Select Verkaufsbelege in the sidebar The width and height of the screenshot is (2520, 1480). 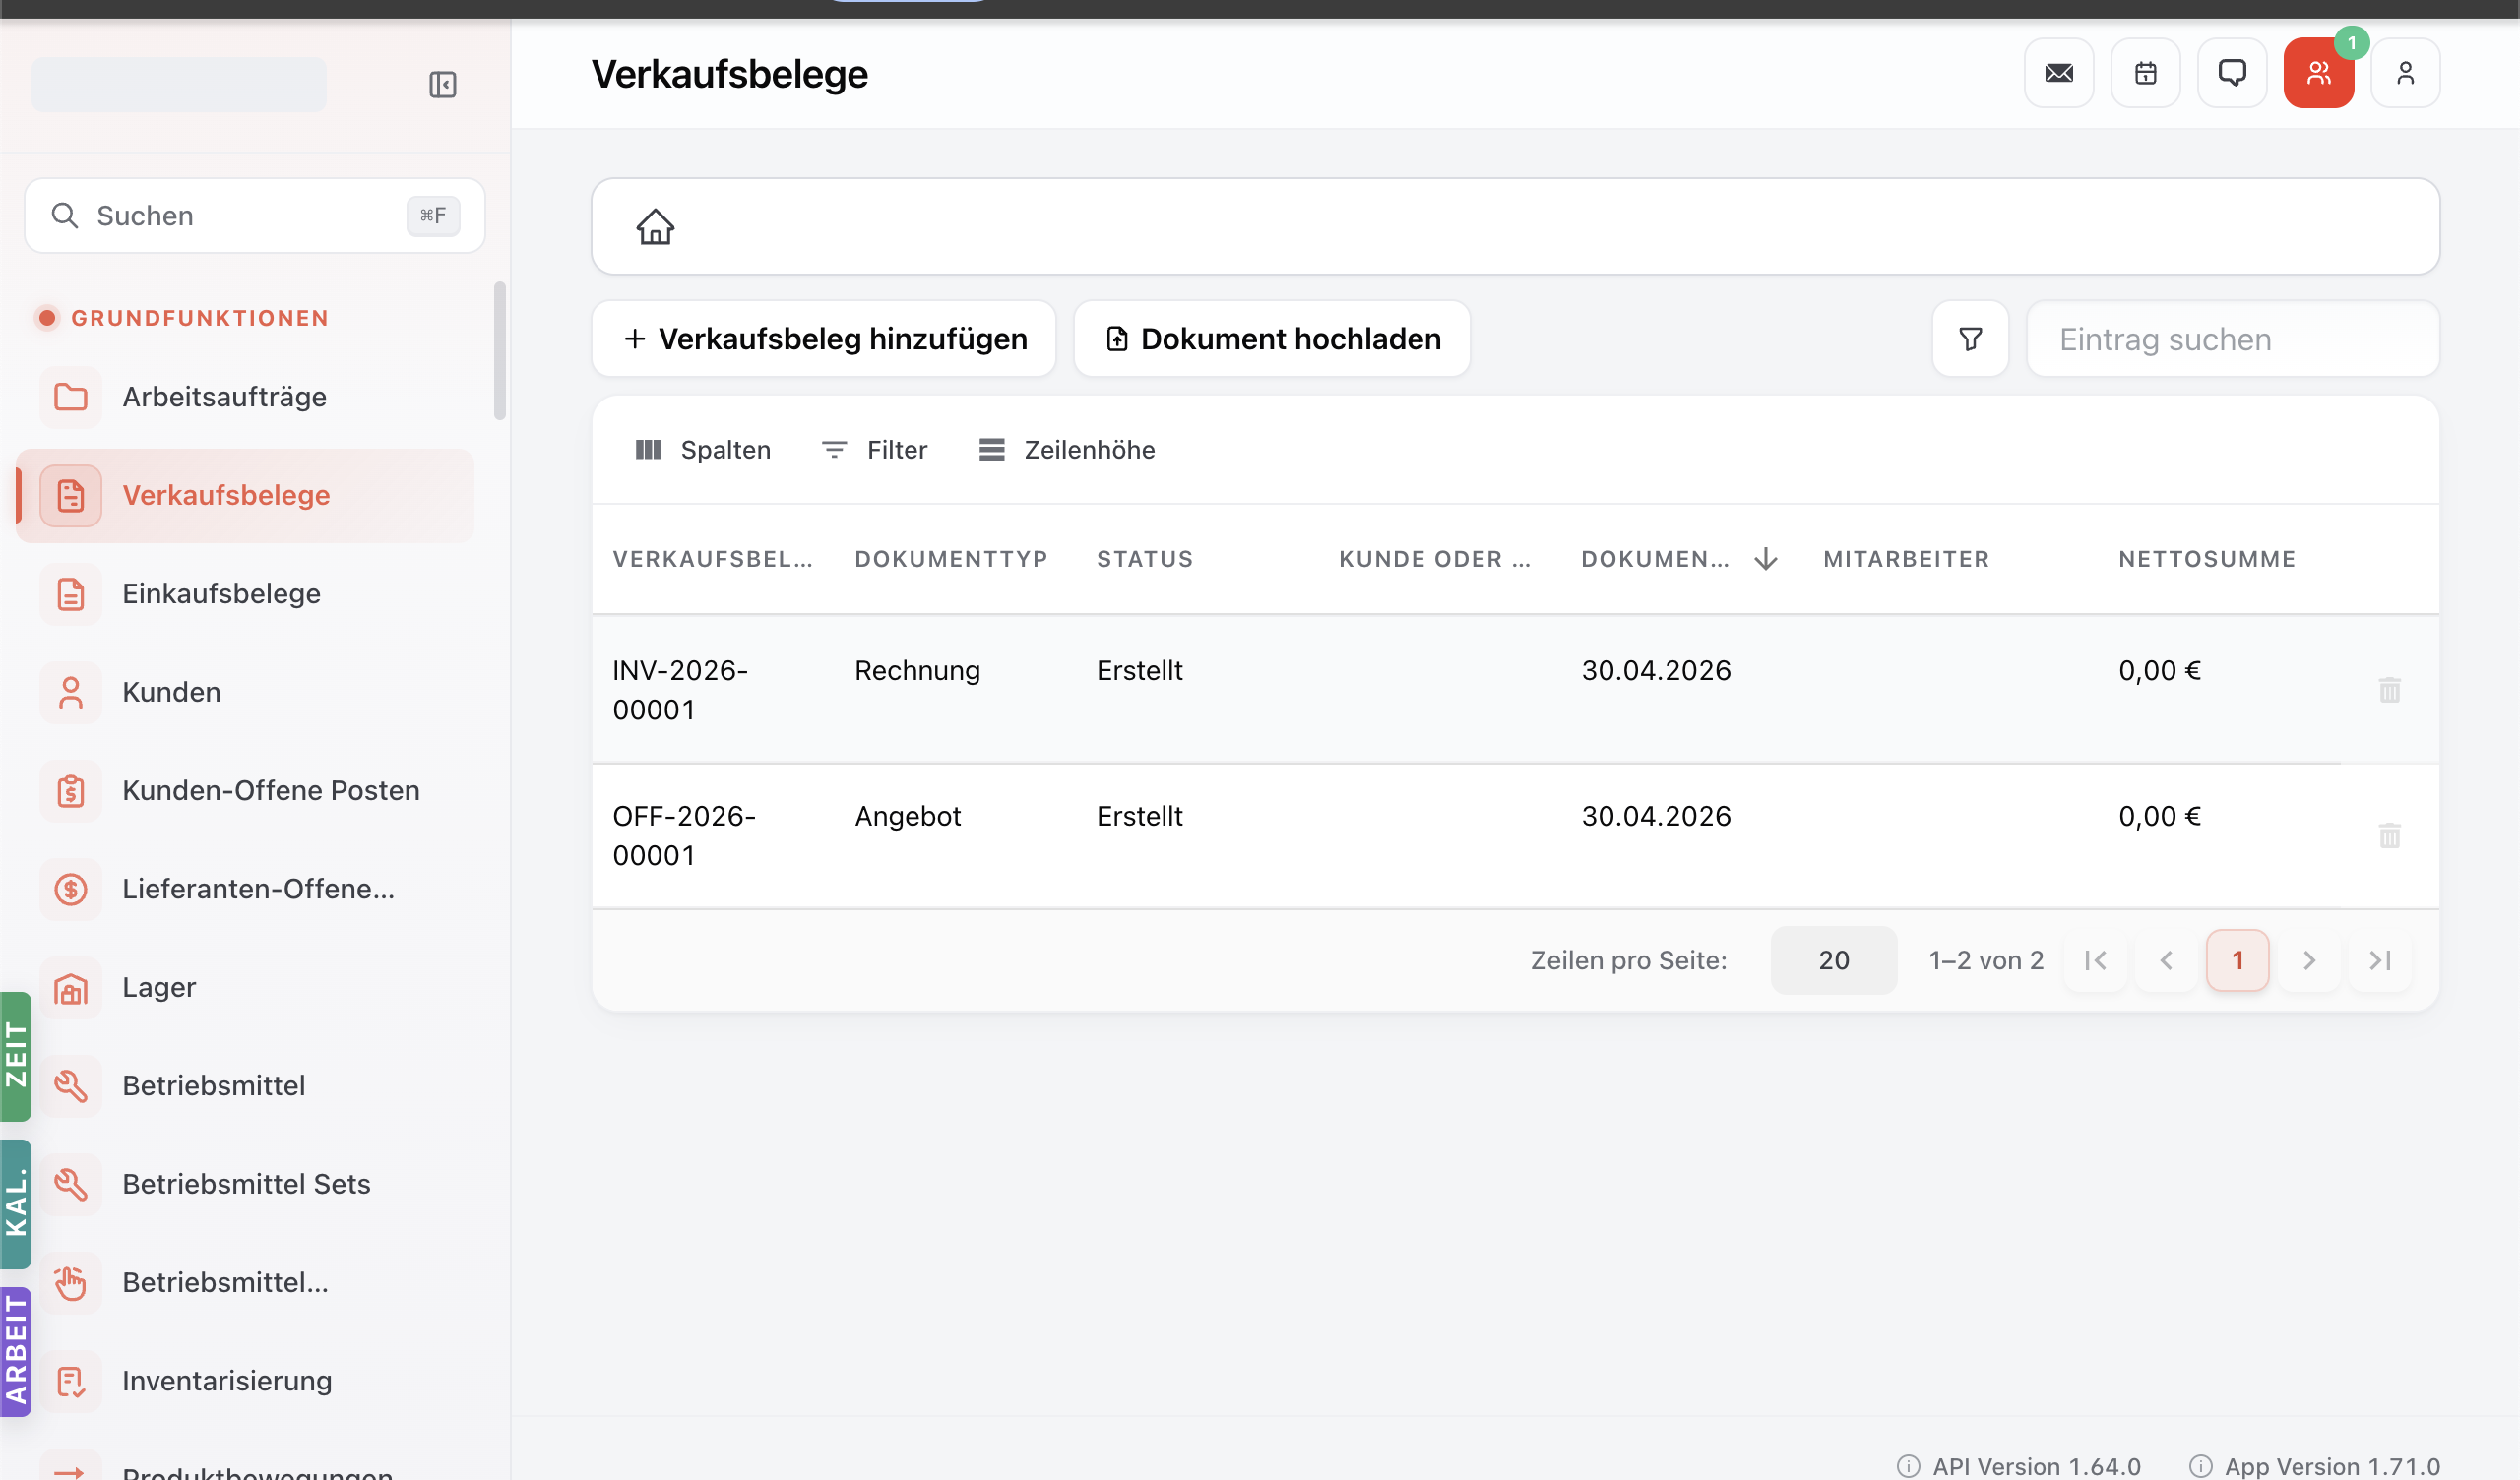point(245,495)
